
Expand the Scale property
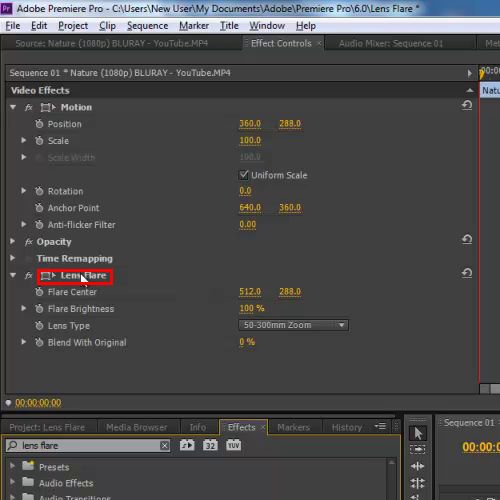coord(23,140)
